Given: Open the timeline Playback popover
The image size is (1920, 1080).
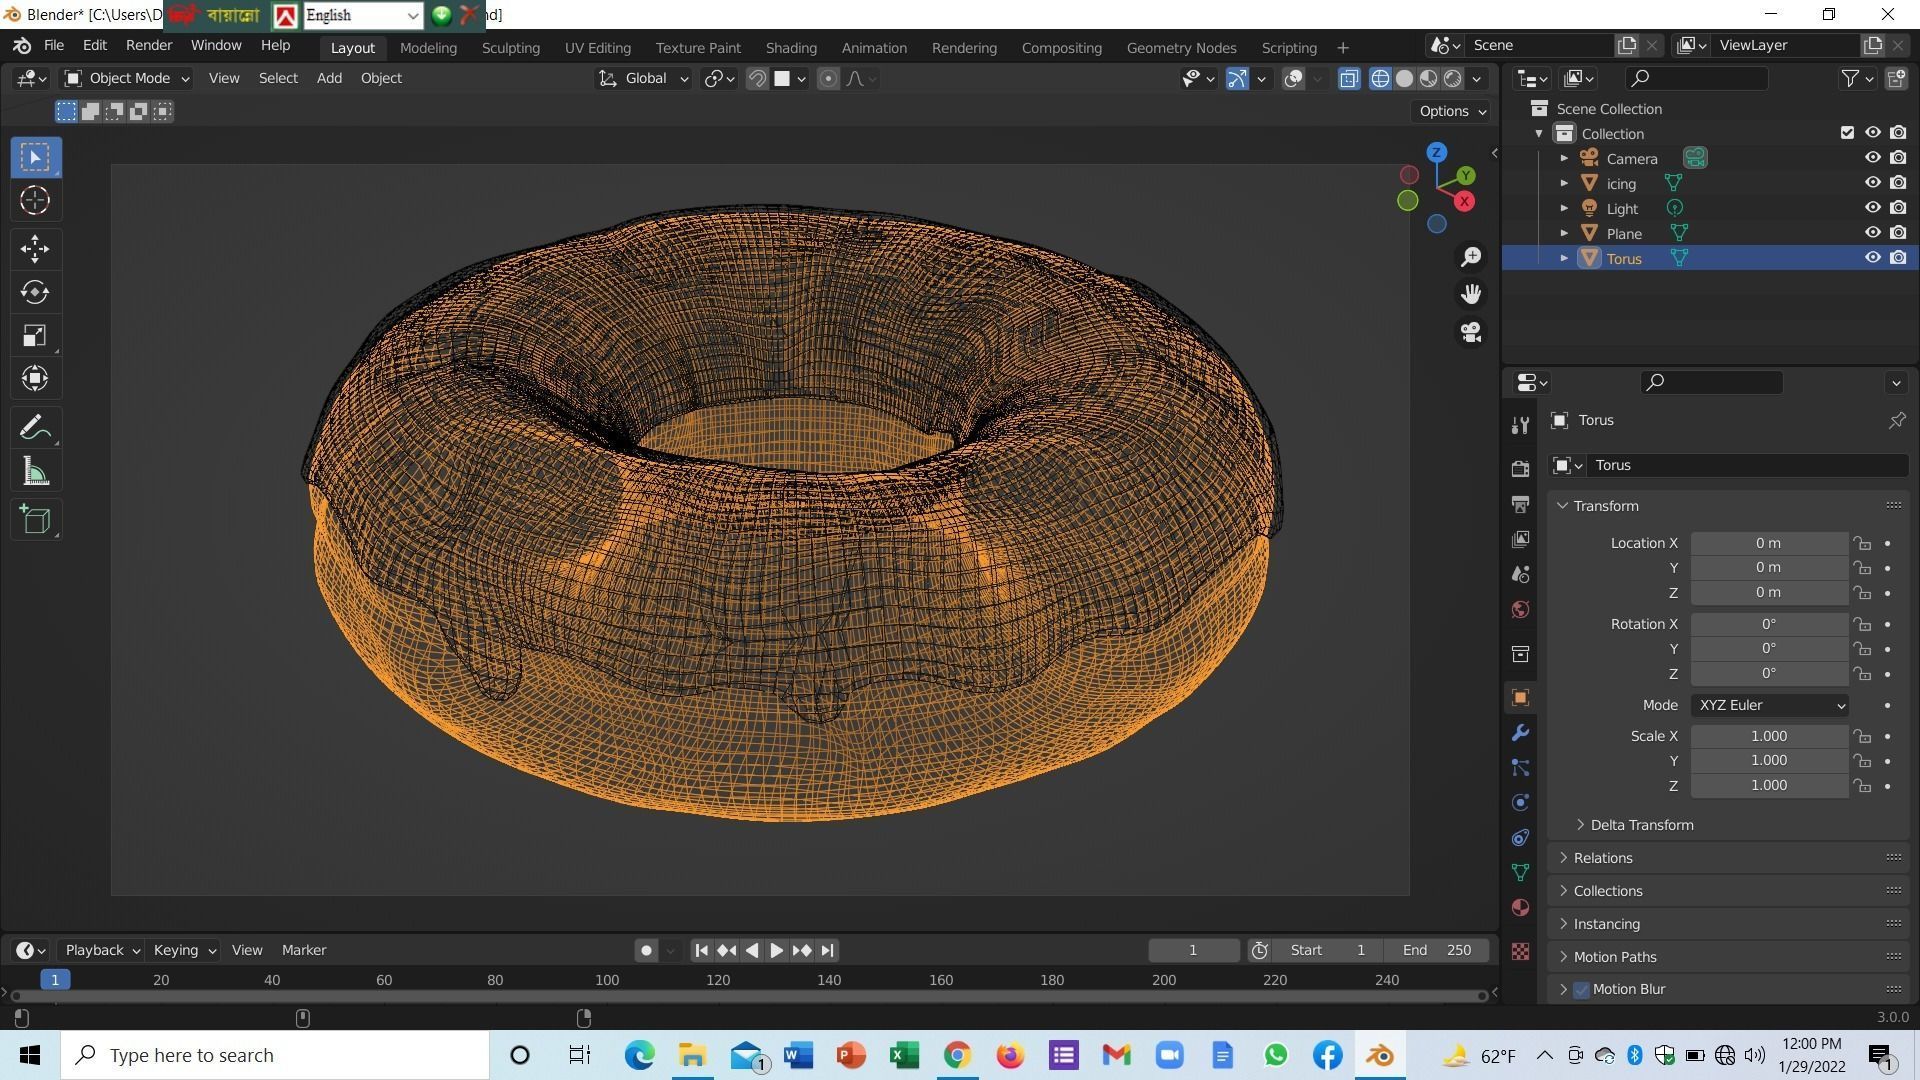Looking at the screenshot, I should click(101, 951).
